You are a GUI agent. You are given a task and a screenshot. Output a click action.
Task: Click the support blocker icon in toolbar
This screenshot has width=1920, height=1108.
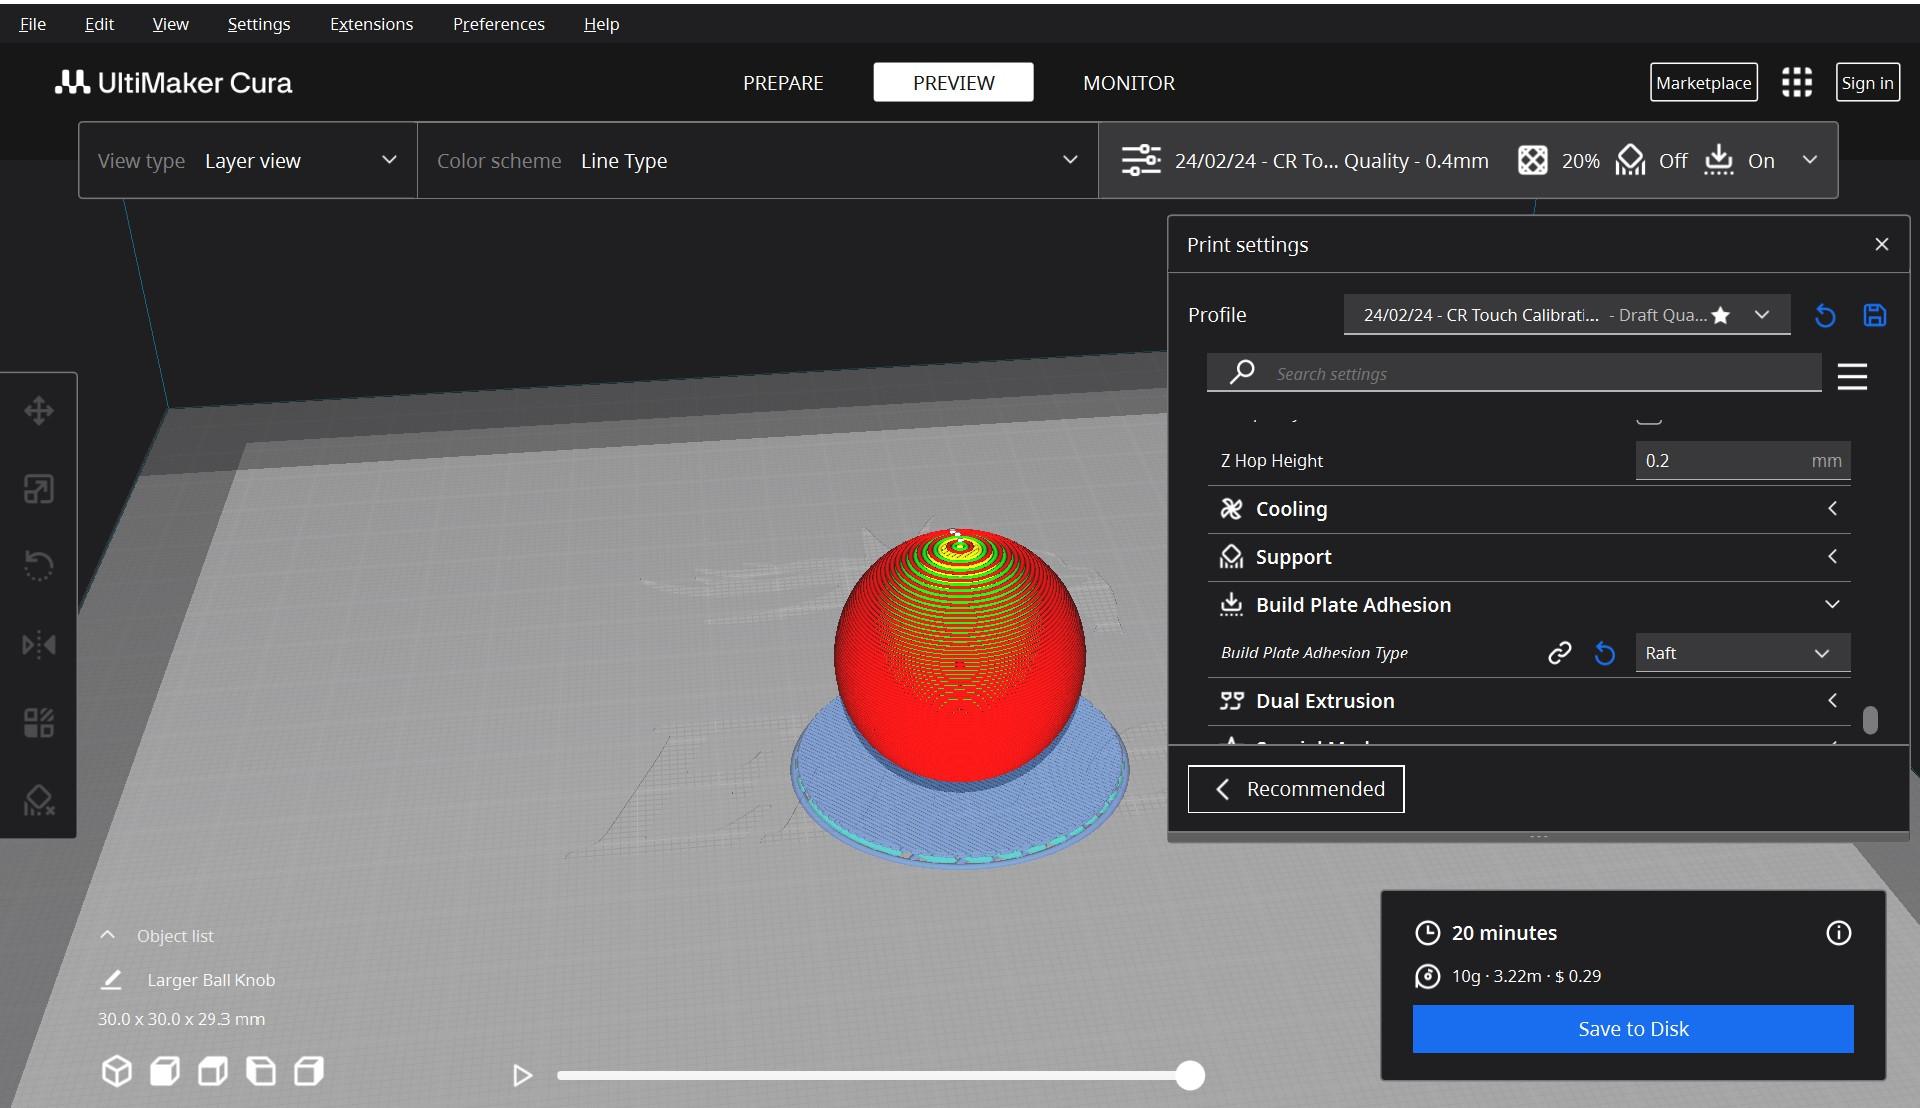38,801
